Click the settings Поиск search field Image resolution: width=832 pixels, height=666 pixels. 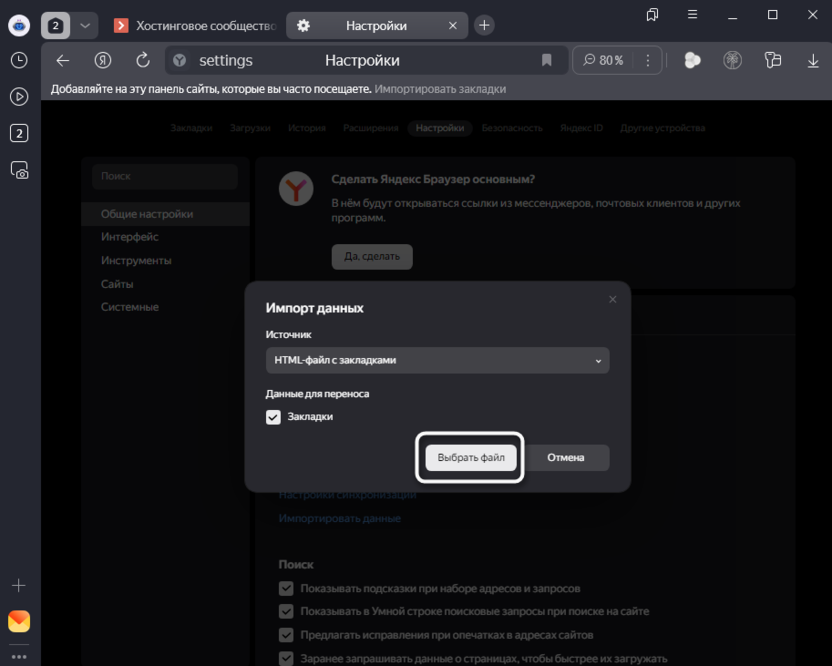tap(165, 176)
